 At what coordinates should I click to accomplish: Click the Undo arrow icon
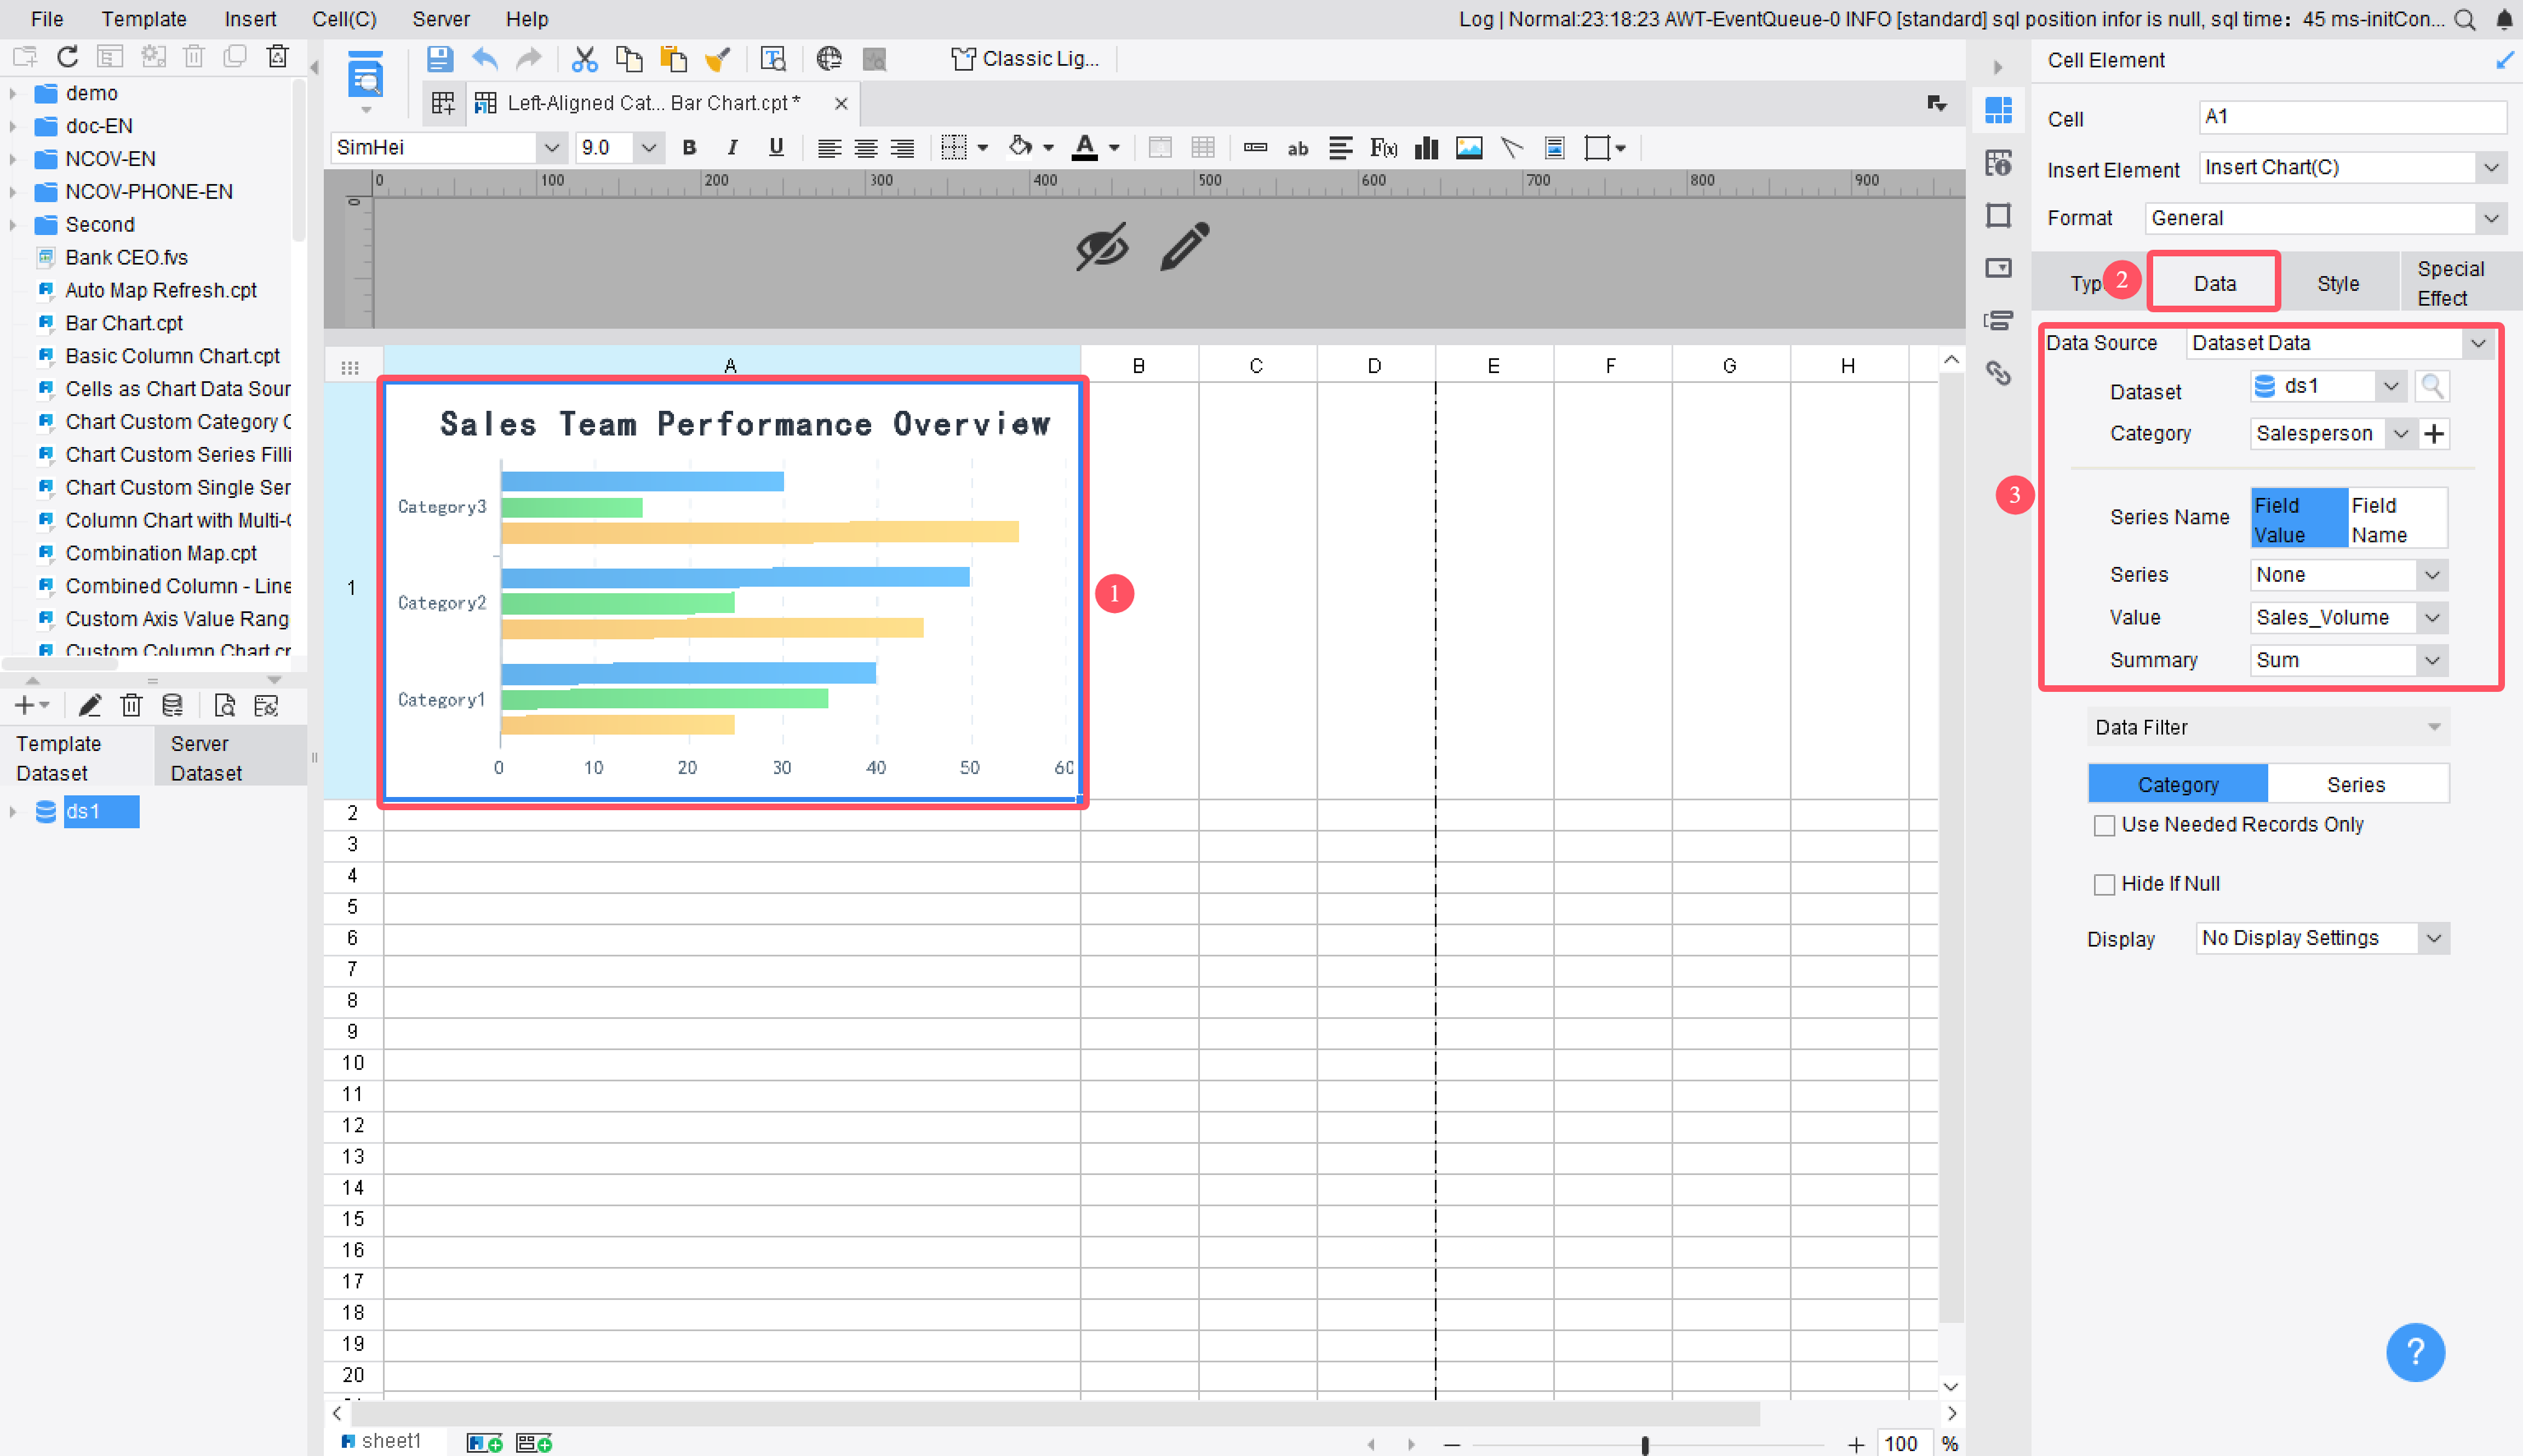click(485, 59)
